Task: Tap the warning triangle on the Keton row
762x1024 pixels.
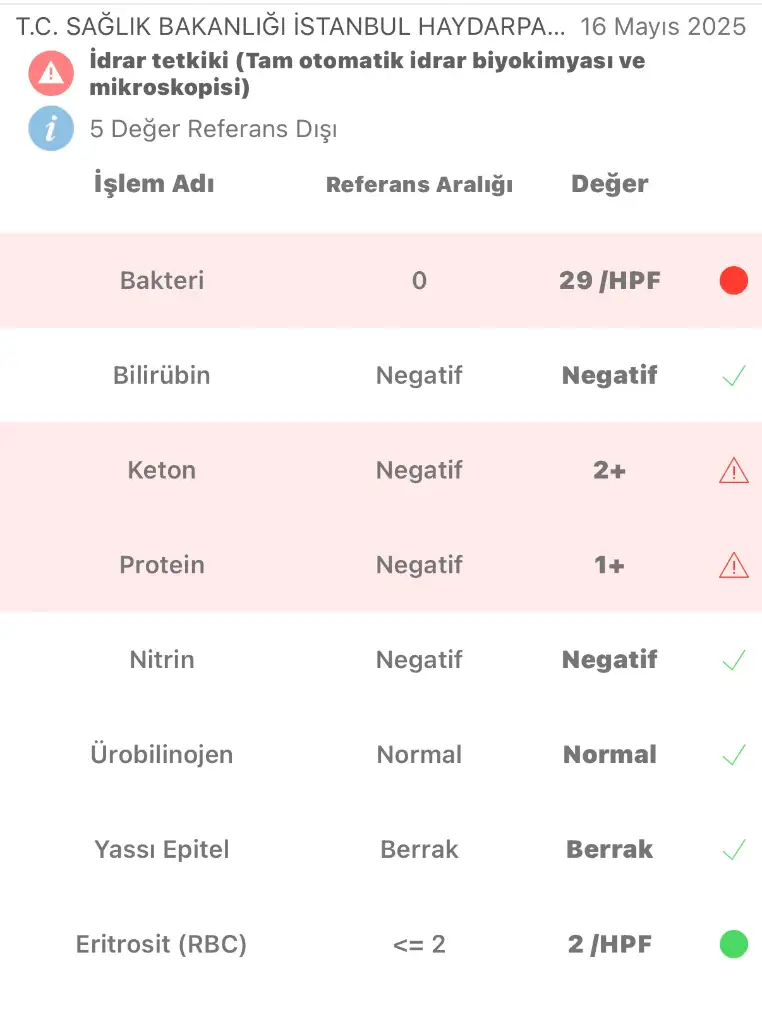Action: 733,470
